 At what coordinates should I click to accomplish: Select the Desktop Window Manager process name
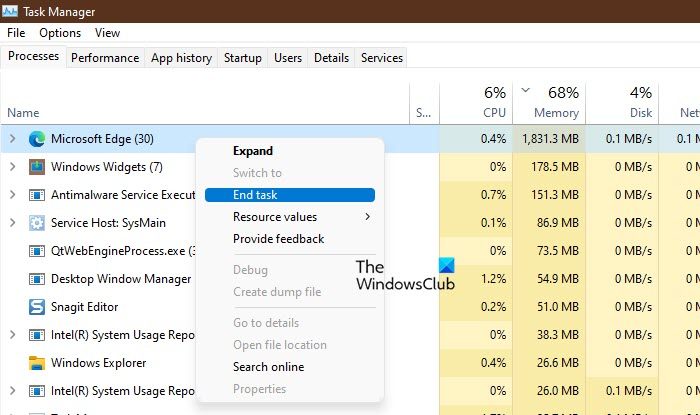(x=121, y=279)
